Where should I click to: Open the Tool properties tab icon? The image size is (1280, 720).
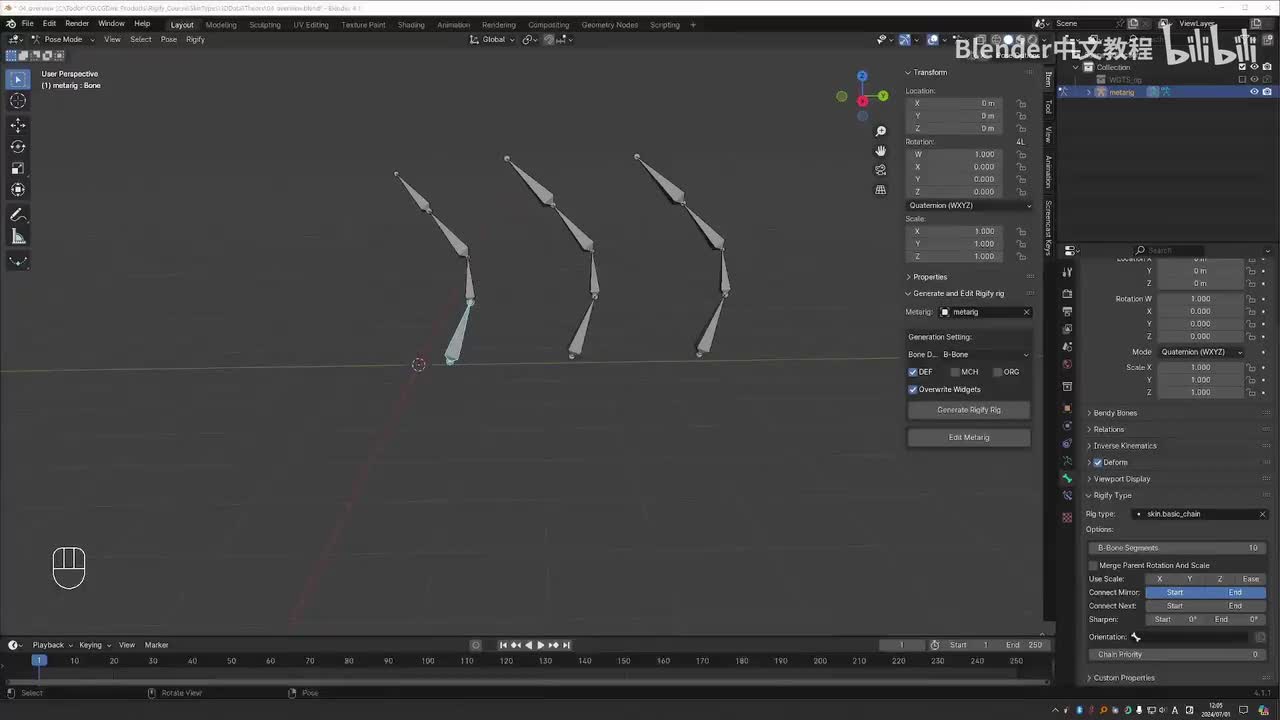click(1067, 272)
